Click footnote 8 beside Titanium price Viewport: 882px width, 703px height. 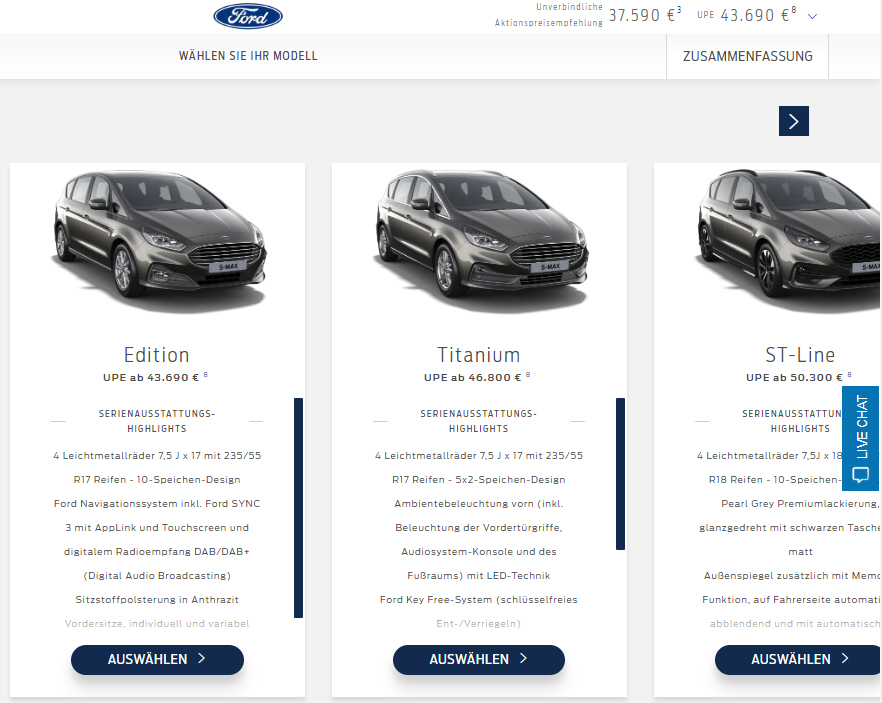tap(528, 375)
